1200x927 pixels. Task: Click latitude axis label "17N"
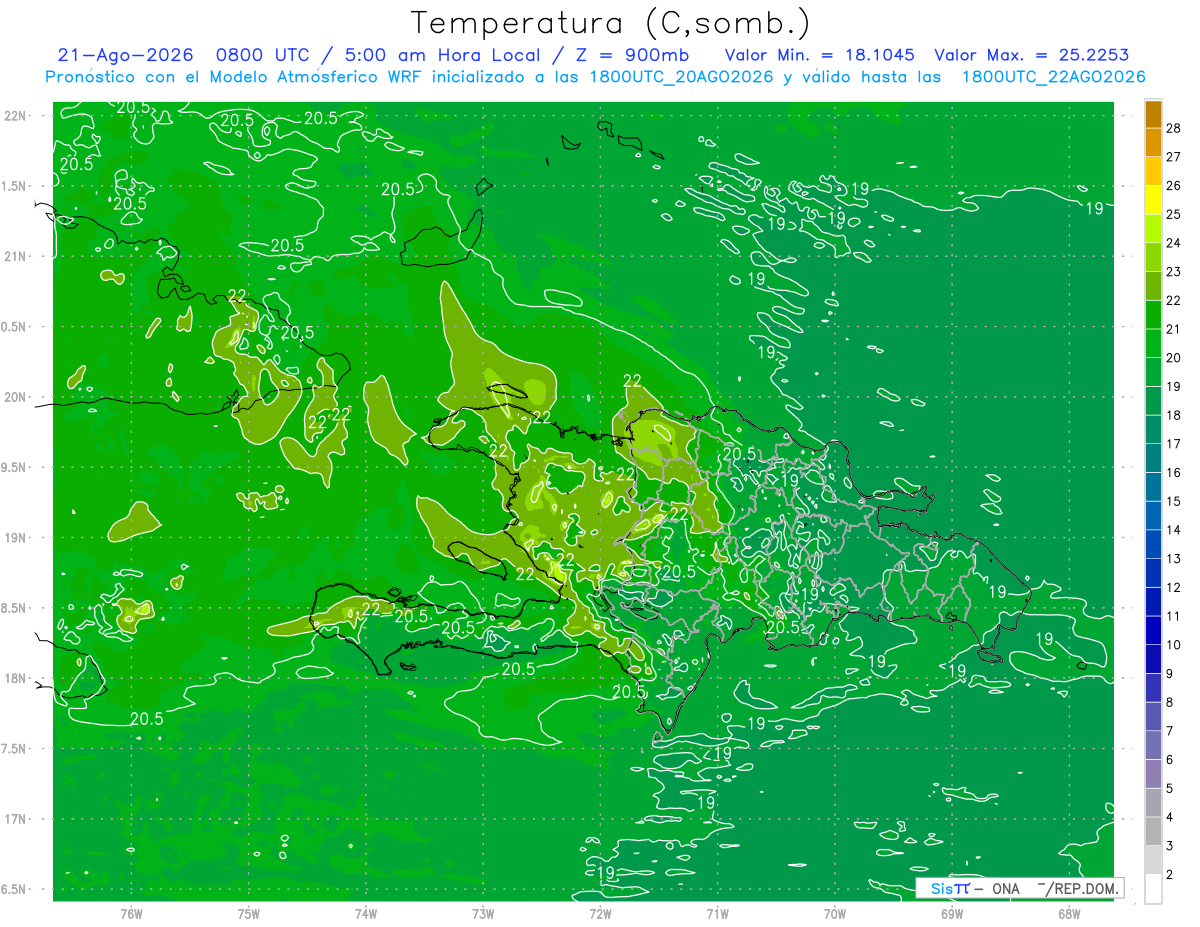[16, 819]
